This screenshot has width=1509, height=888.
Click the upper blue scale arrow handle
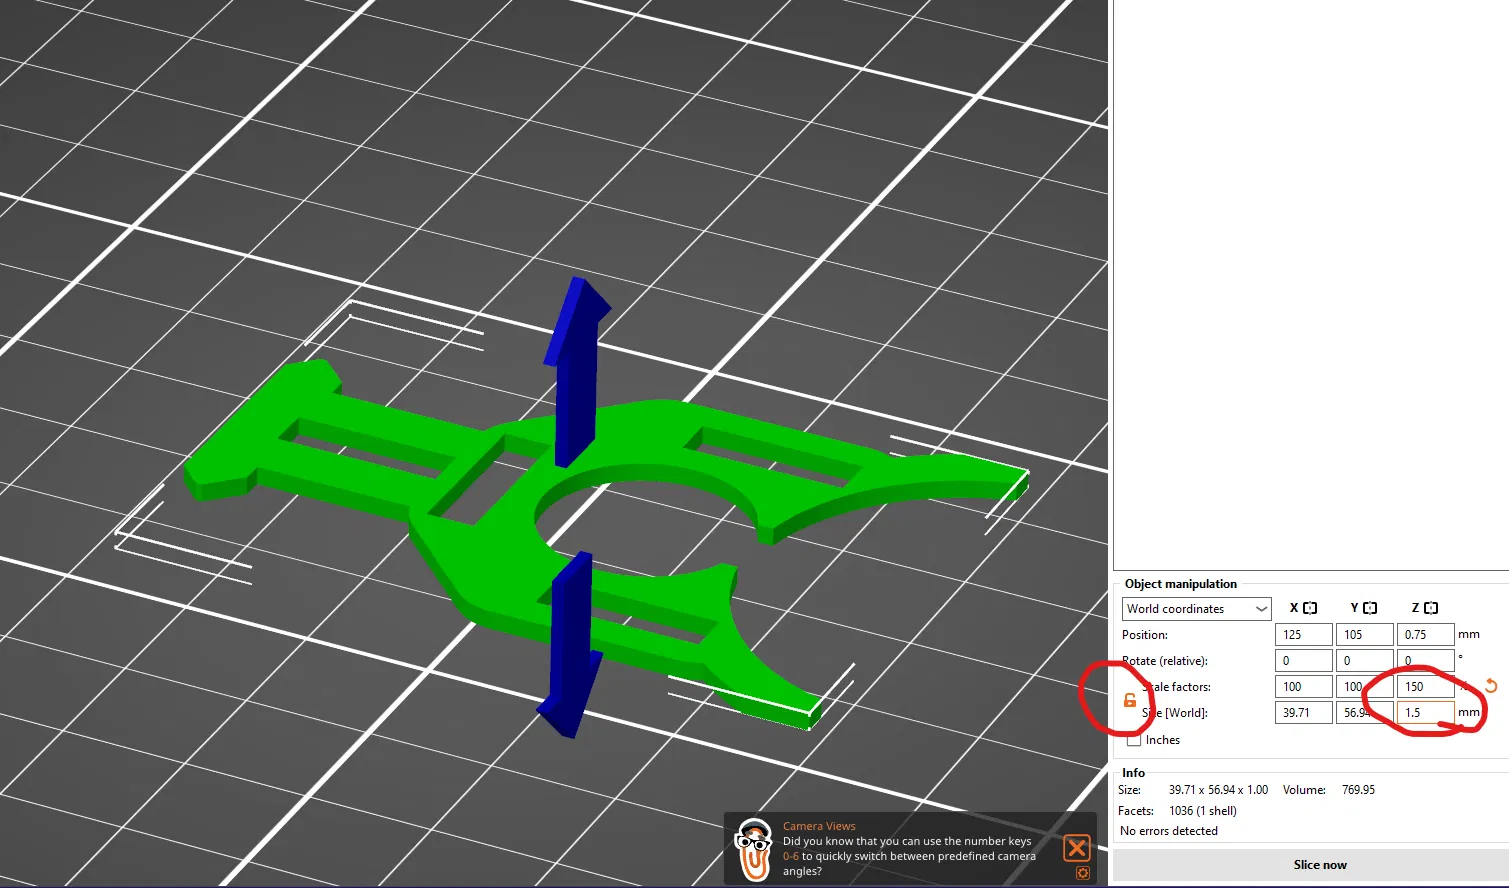(x=576, y=372)
